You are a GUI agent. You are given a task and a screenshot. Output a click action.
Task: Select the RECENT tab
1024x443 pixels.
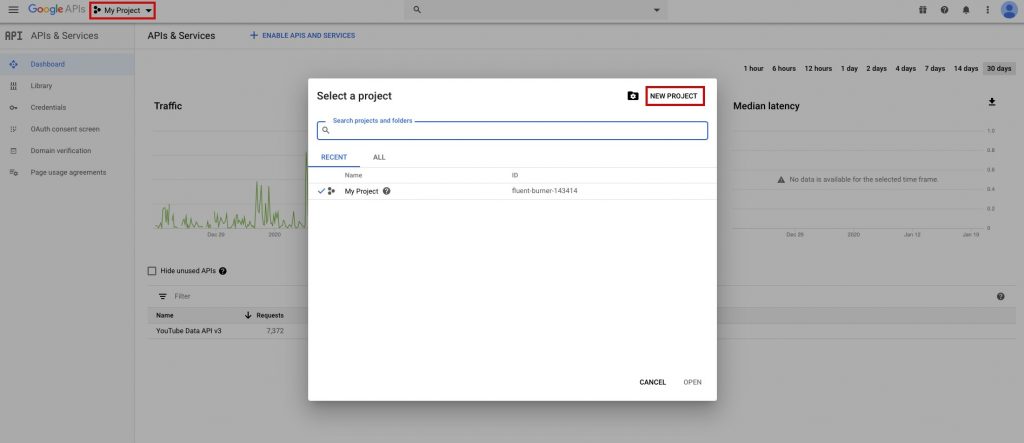[x=334, y=157]
